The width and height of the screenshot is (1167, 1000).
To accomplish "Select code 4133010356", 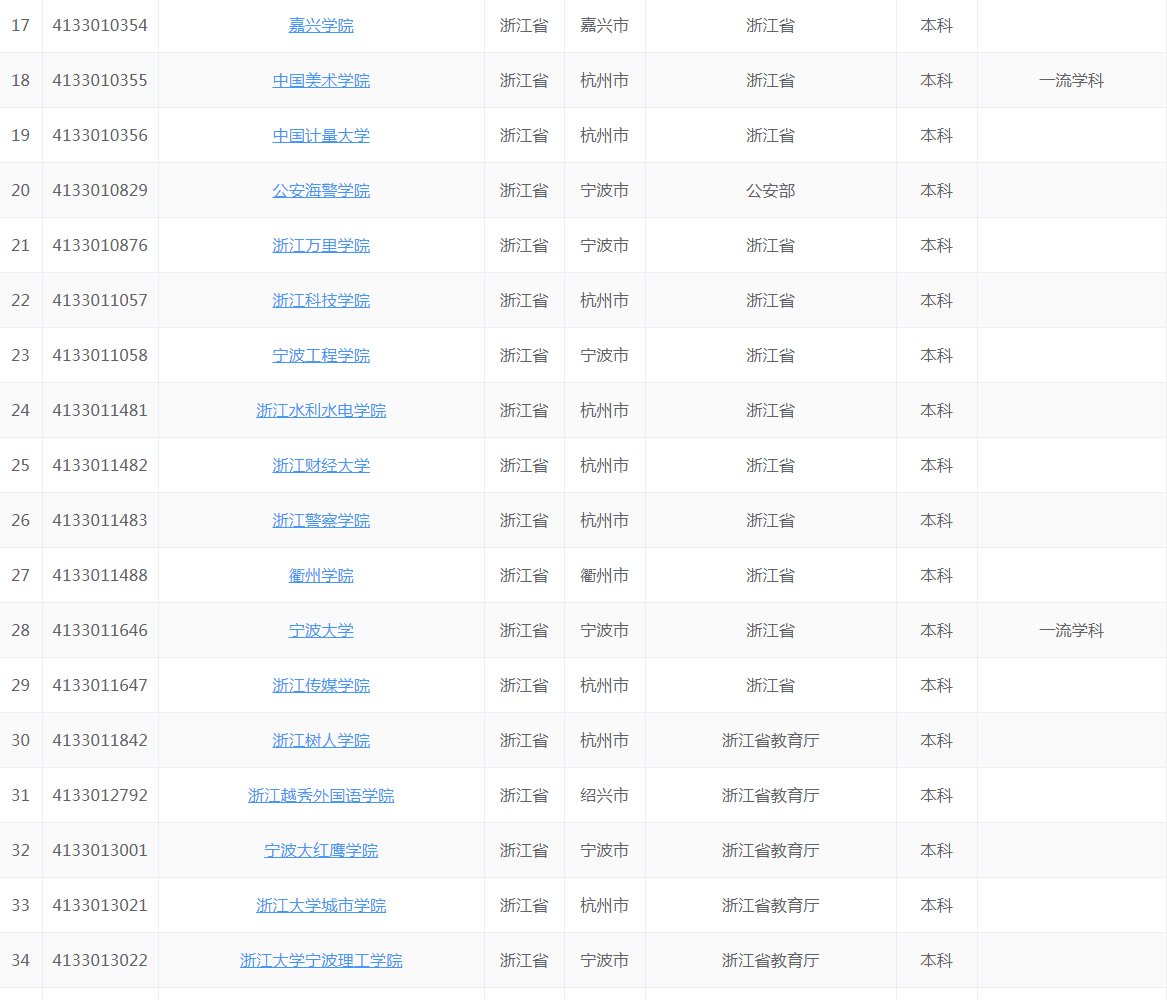I will (x=100, y=135).
